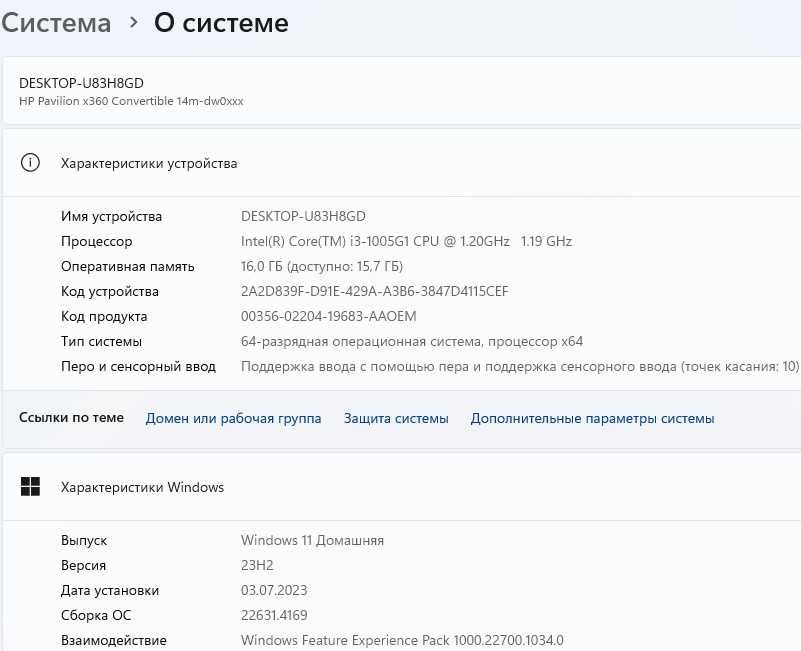Click the HP Pavilion x360 Convertible model text

131,101
